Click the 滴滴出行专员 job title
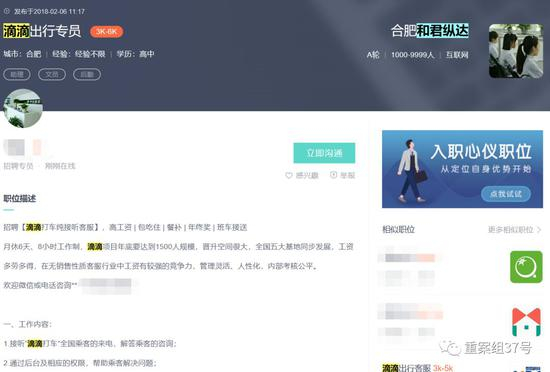 (42, 31)
